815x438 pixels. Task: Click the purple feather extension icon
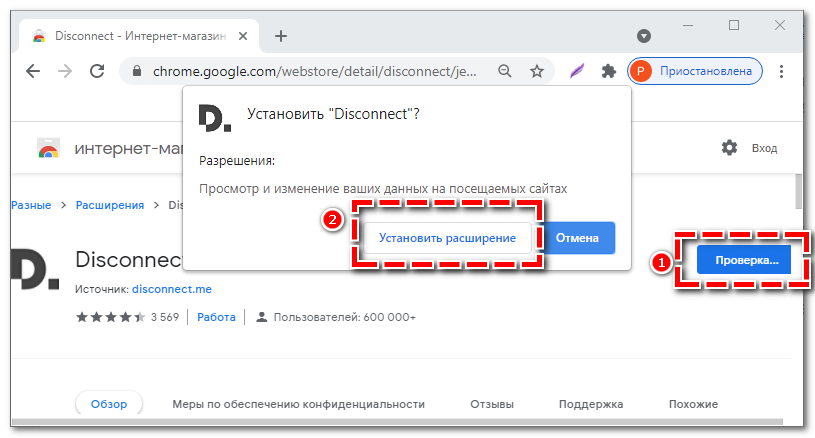pos(577,71)
